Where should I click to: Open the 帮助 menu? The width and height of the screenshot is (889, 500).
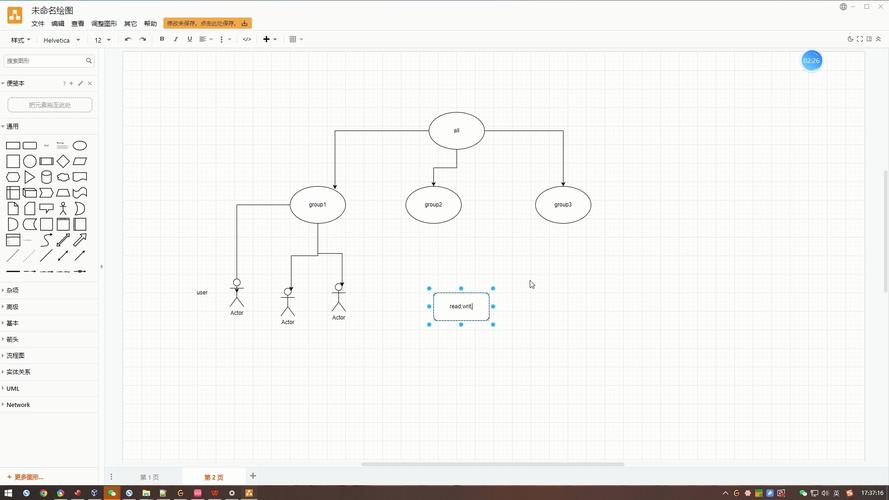pyautogui.click(x=150, y=24)
